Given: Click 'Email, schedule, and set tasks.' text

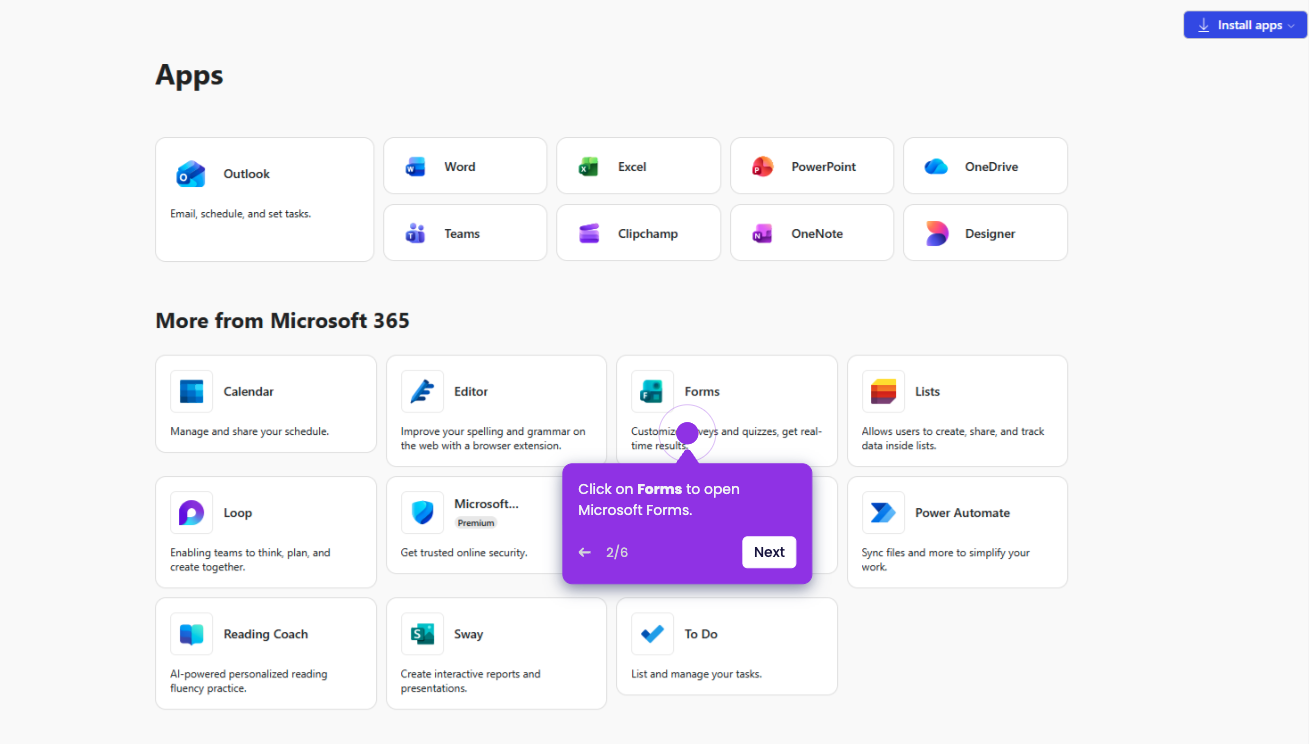Looking at the screenshot, I should click(241, 214).
